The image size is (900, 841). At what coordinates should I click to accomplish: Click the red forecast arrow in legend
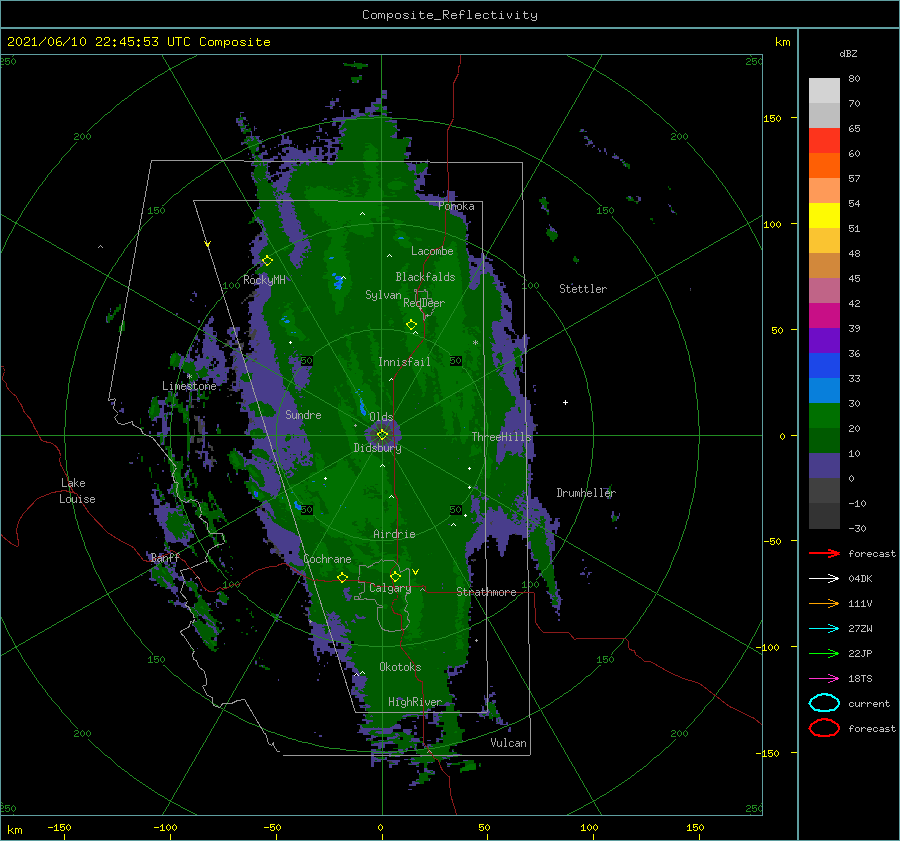coord(824,553)
